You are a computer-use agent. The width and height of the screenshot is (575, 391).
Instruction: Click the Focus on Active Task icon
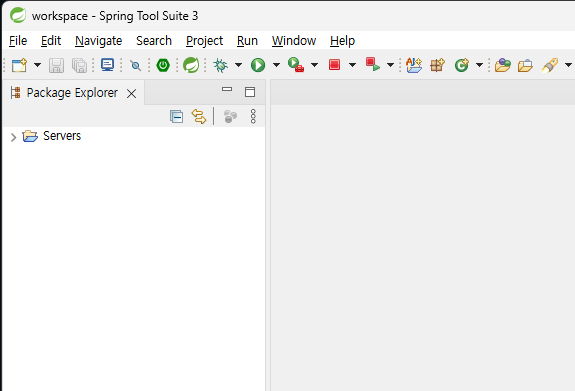click(230, 116)
